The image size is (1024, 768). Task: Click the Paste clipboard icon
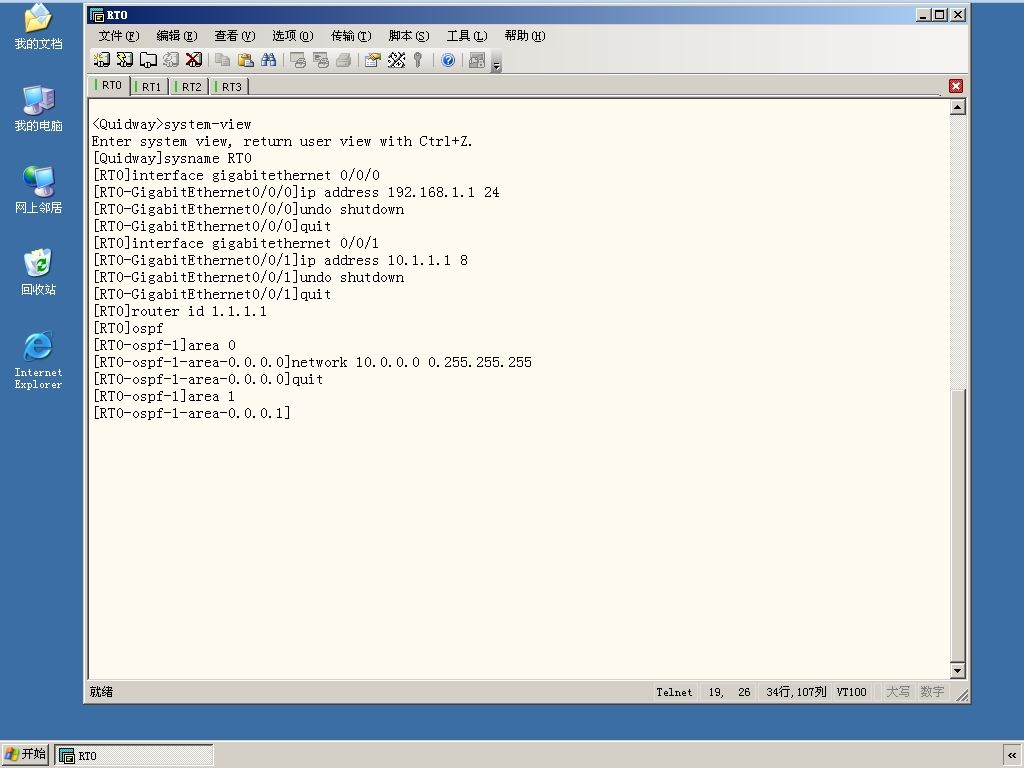pos(246,60)
